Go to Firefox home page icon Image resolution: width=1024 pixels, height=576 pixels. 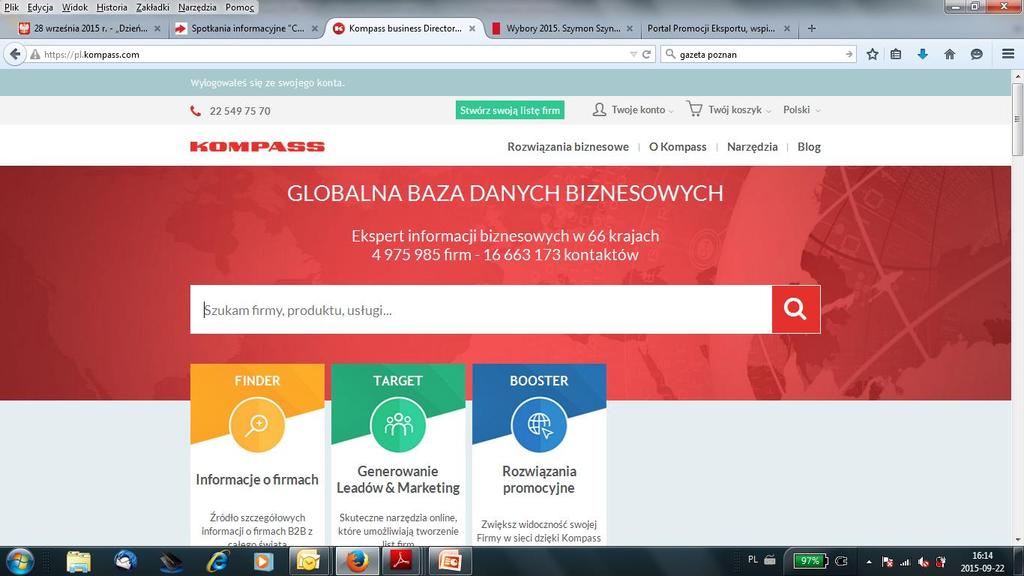[950, 54]
